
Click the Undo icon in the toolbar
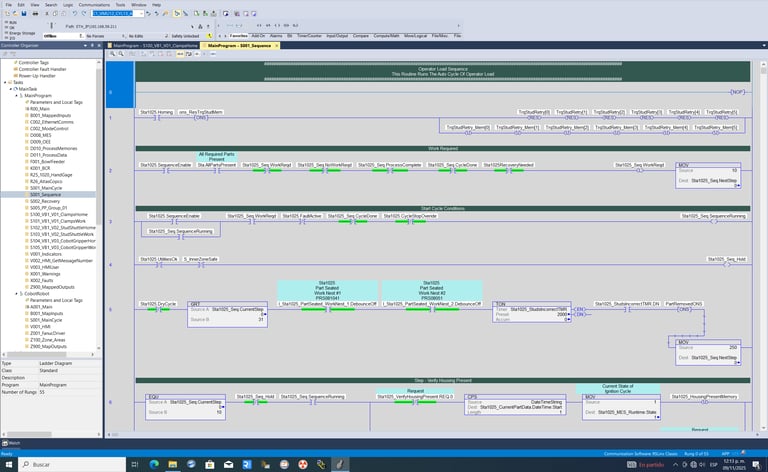tap(75, 13)
